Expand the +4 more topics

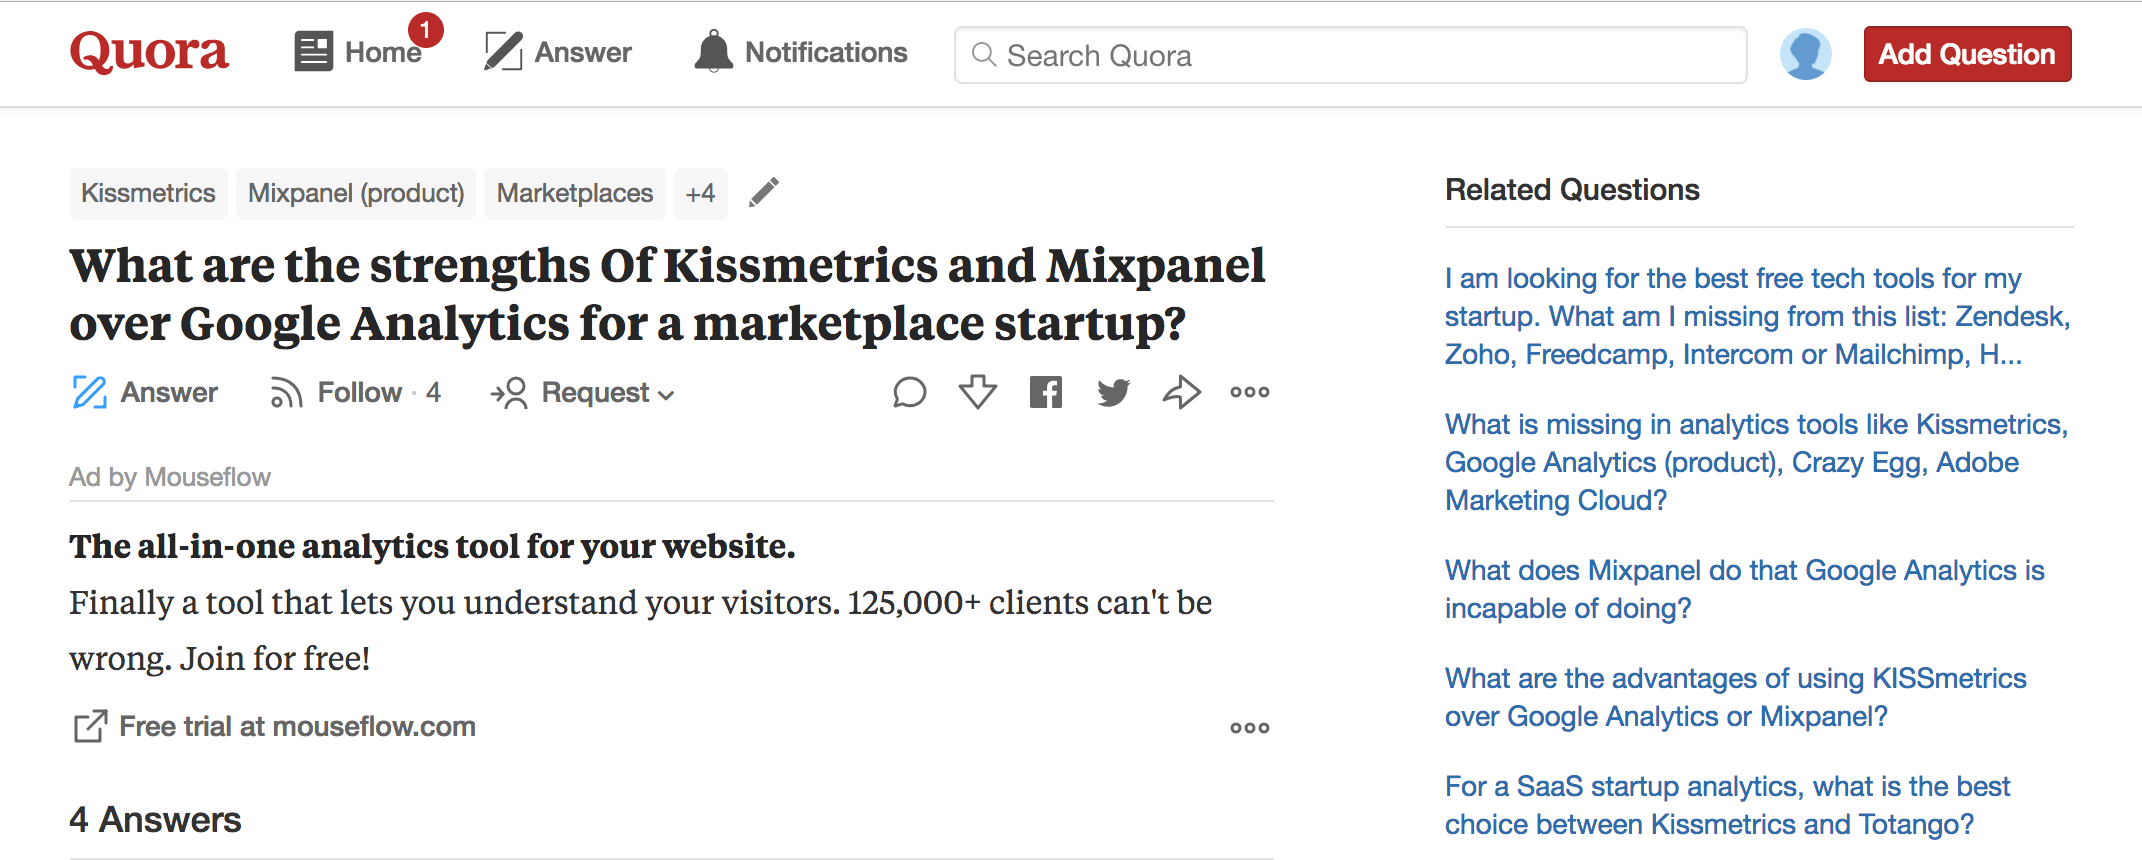point(700,193)
